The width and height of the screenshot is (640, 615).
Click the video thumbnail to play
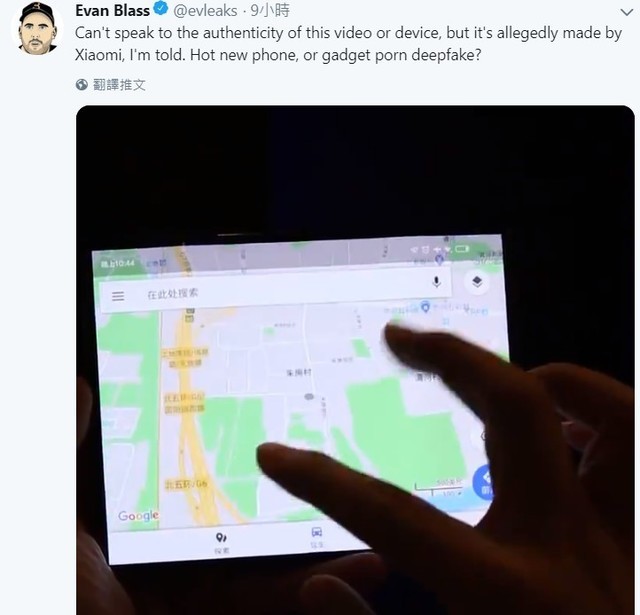click(355, 360)
